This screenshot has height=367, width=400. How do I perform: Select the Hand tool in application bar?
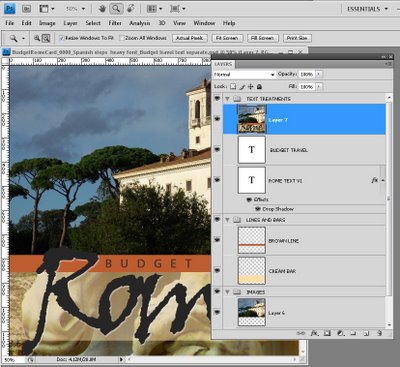(x=102, y=9)
